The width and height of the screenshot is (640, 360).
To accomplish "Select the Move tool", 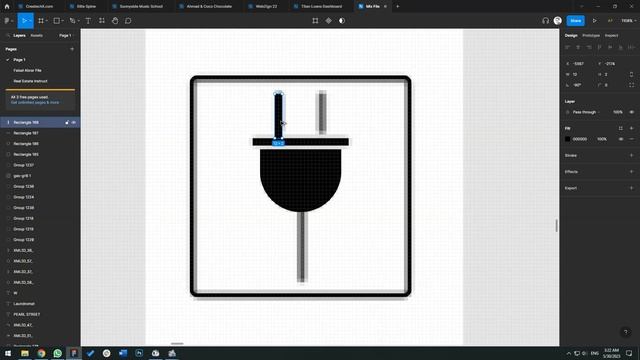I will click(x=24, y=20).
